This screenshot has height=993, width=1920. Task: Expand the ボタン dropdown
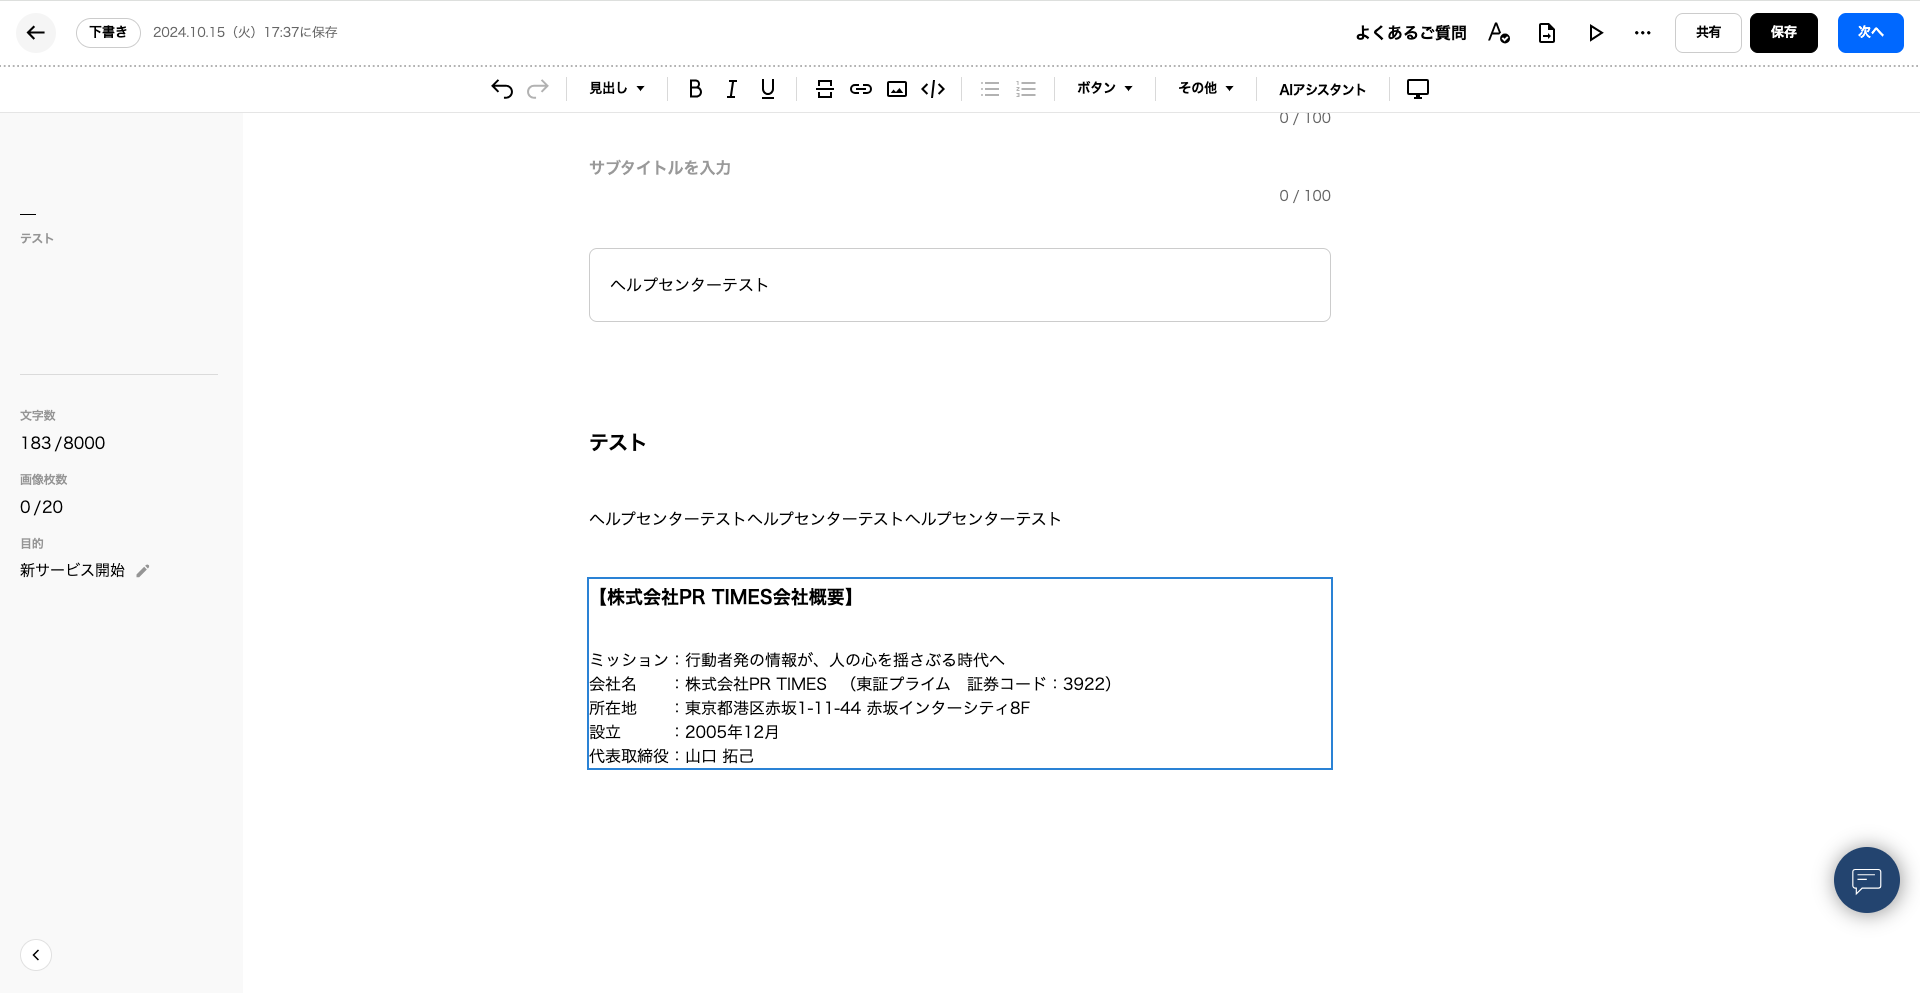click(x=1104, y=89)
